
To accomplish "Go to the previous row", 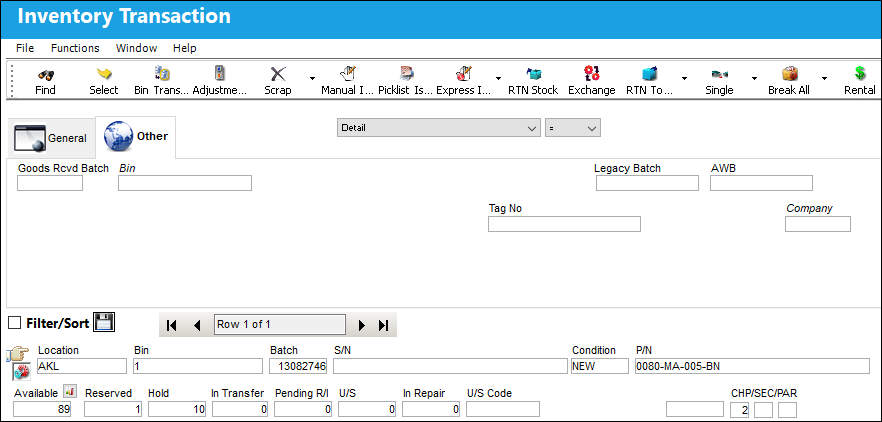I will 197,325.
